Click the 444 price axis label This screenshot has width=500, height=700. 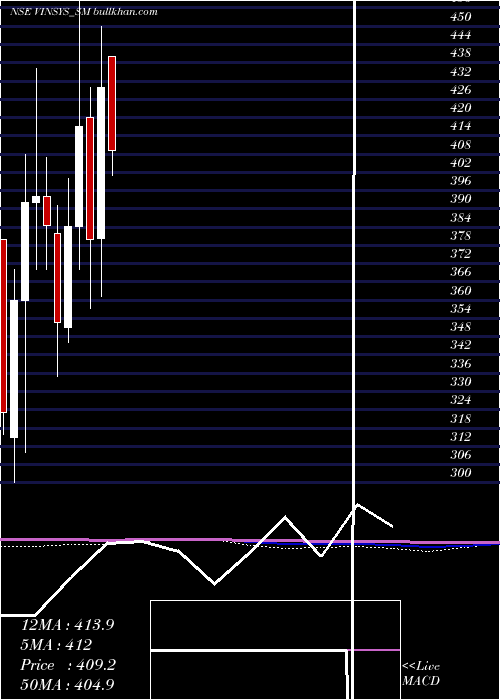pos(461,35)
